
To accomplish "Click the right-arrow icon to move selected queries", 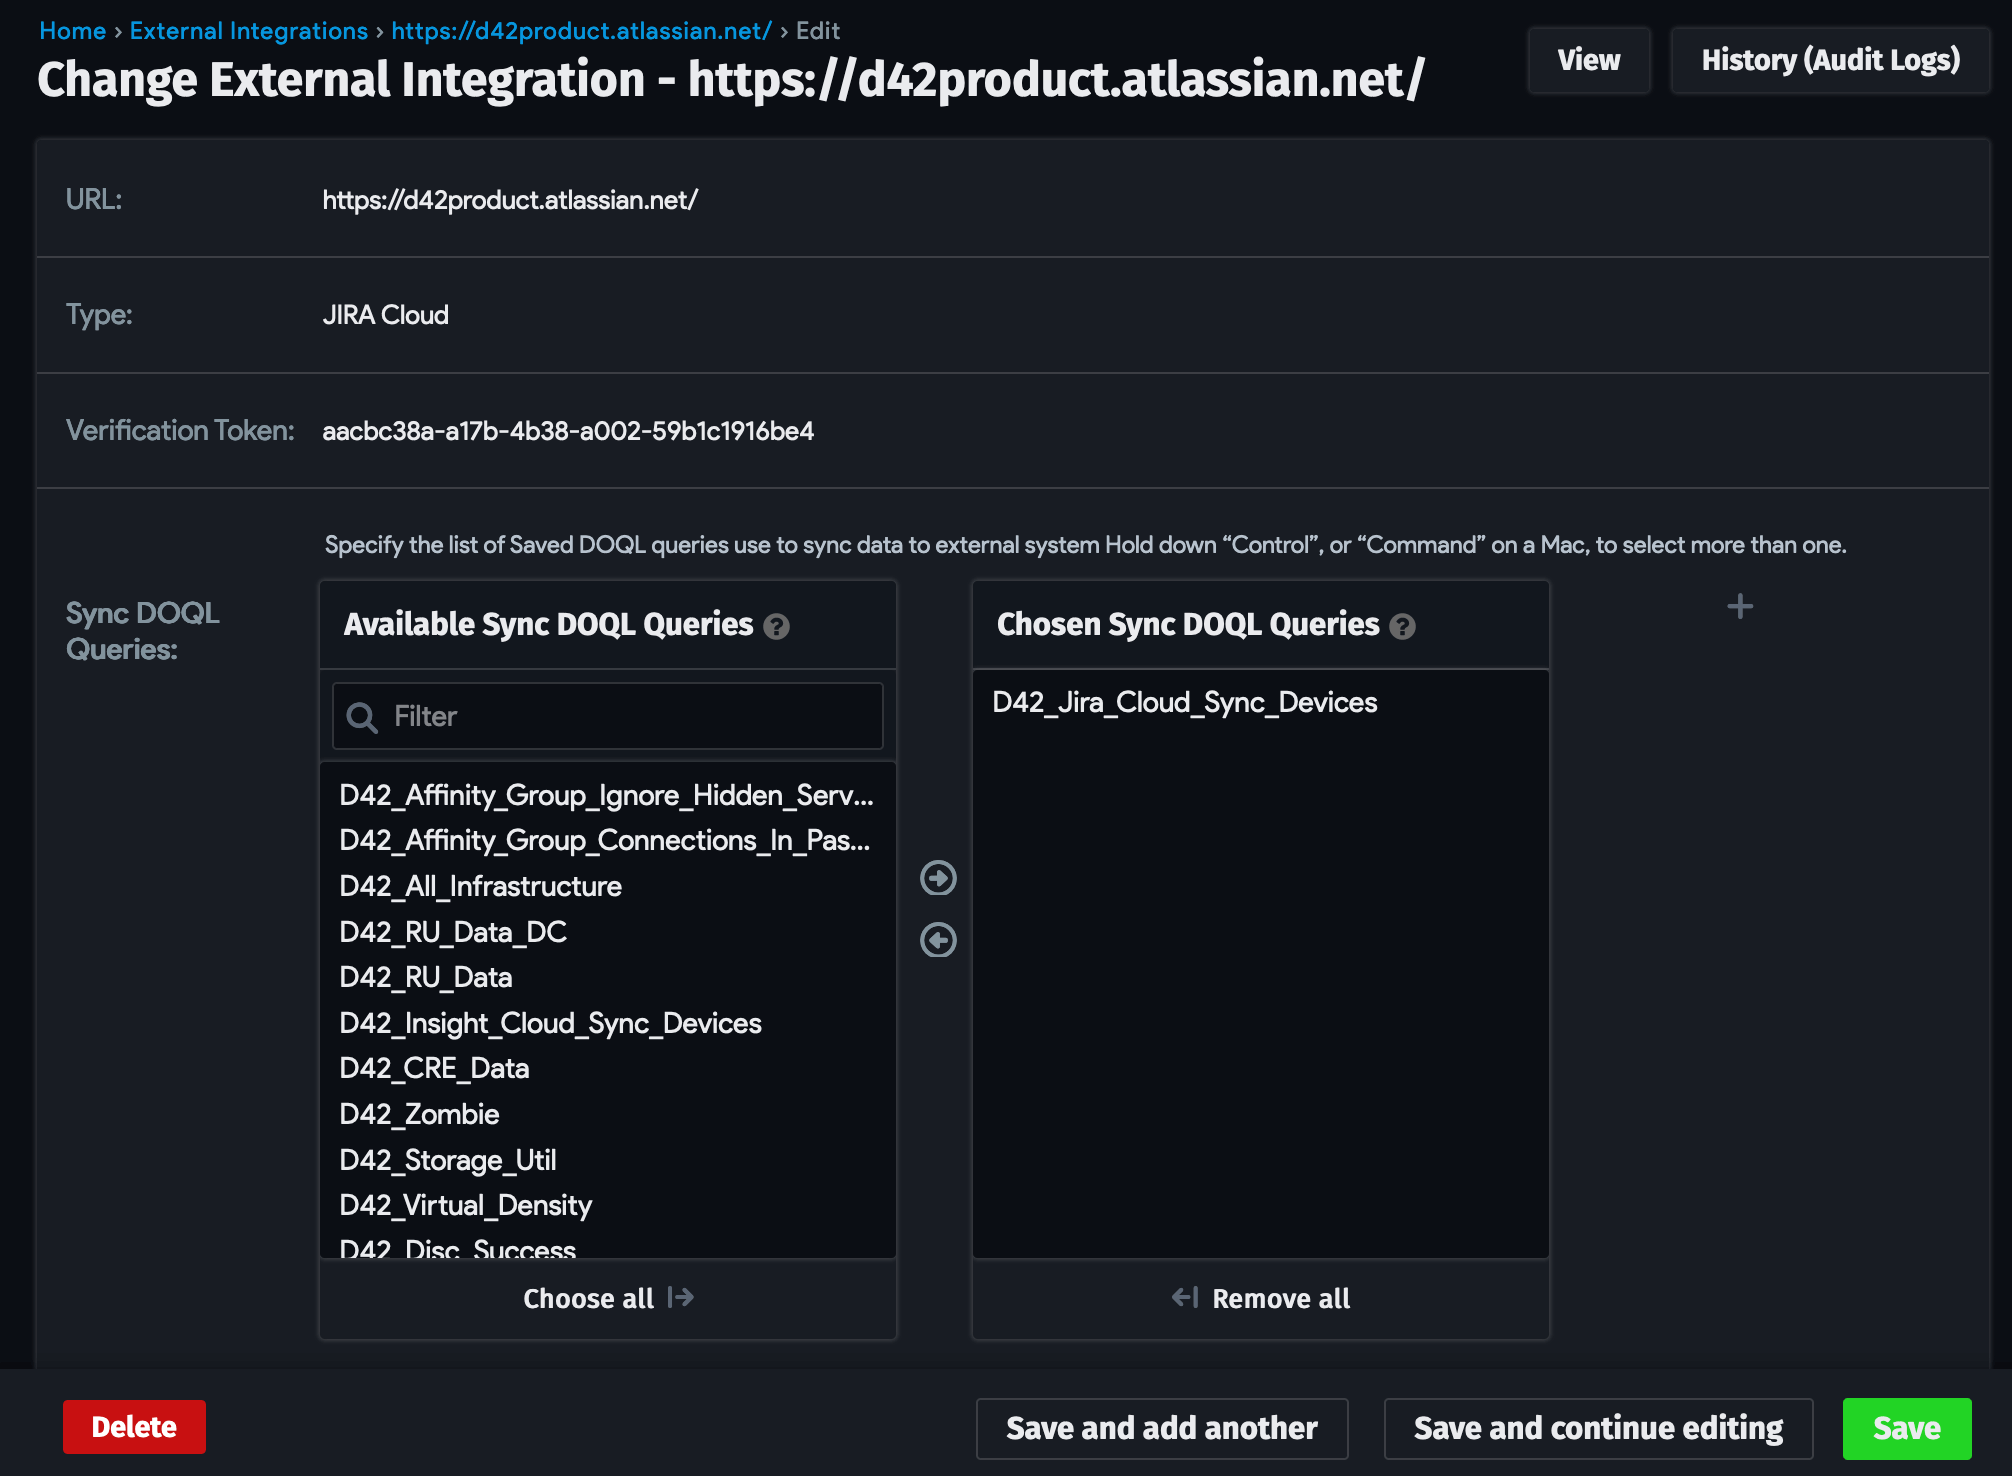I will click(x=938, y=879).
